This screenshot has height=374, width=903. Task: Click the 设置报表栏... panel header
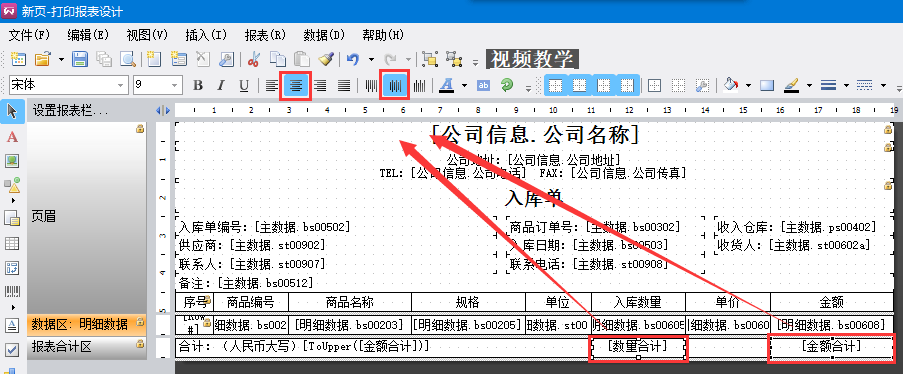point(70,111)
